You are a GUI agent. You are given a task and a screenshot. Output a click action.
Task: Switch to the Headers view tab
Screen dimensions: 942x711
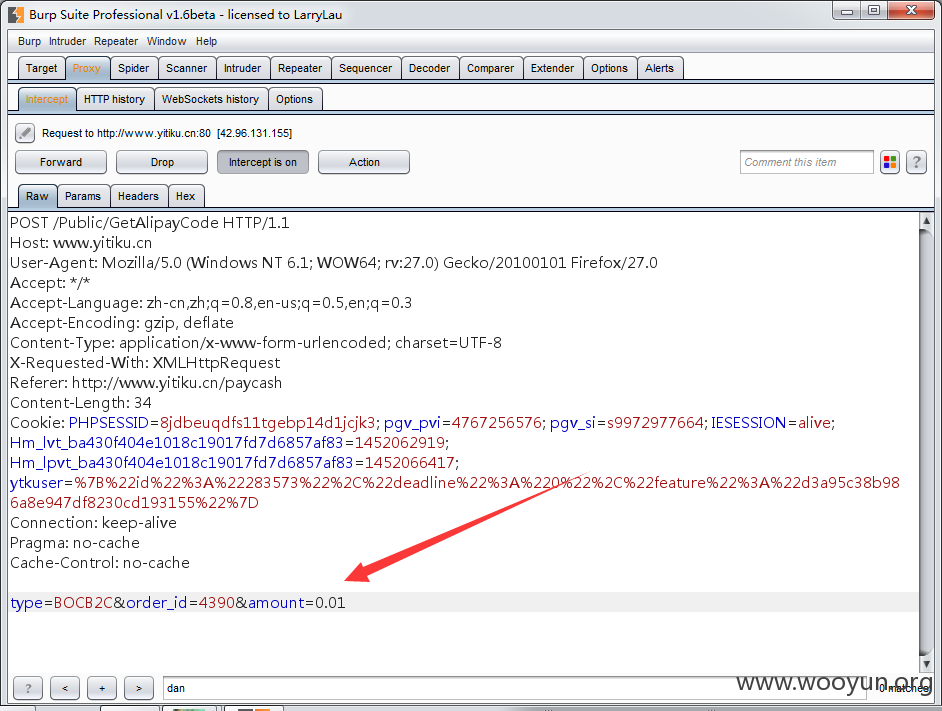(x=138, y=197)
